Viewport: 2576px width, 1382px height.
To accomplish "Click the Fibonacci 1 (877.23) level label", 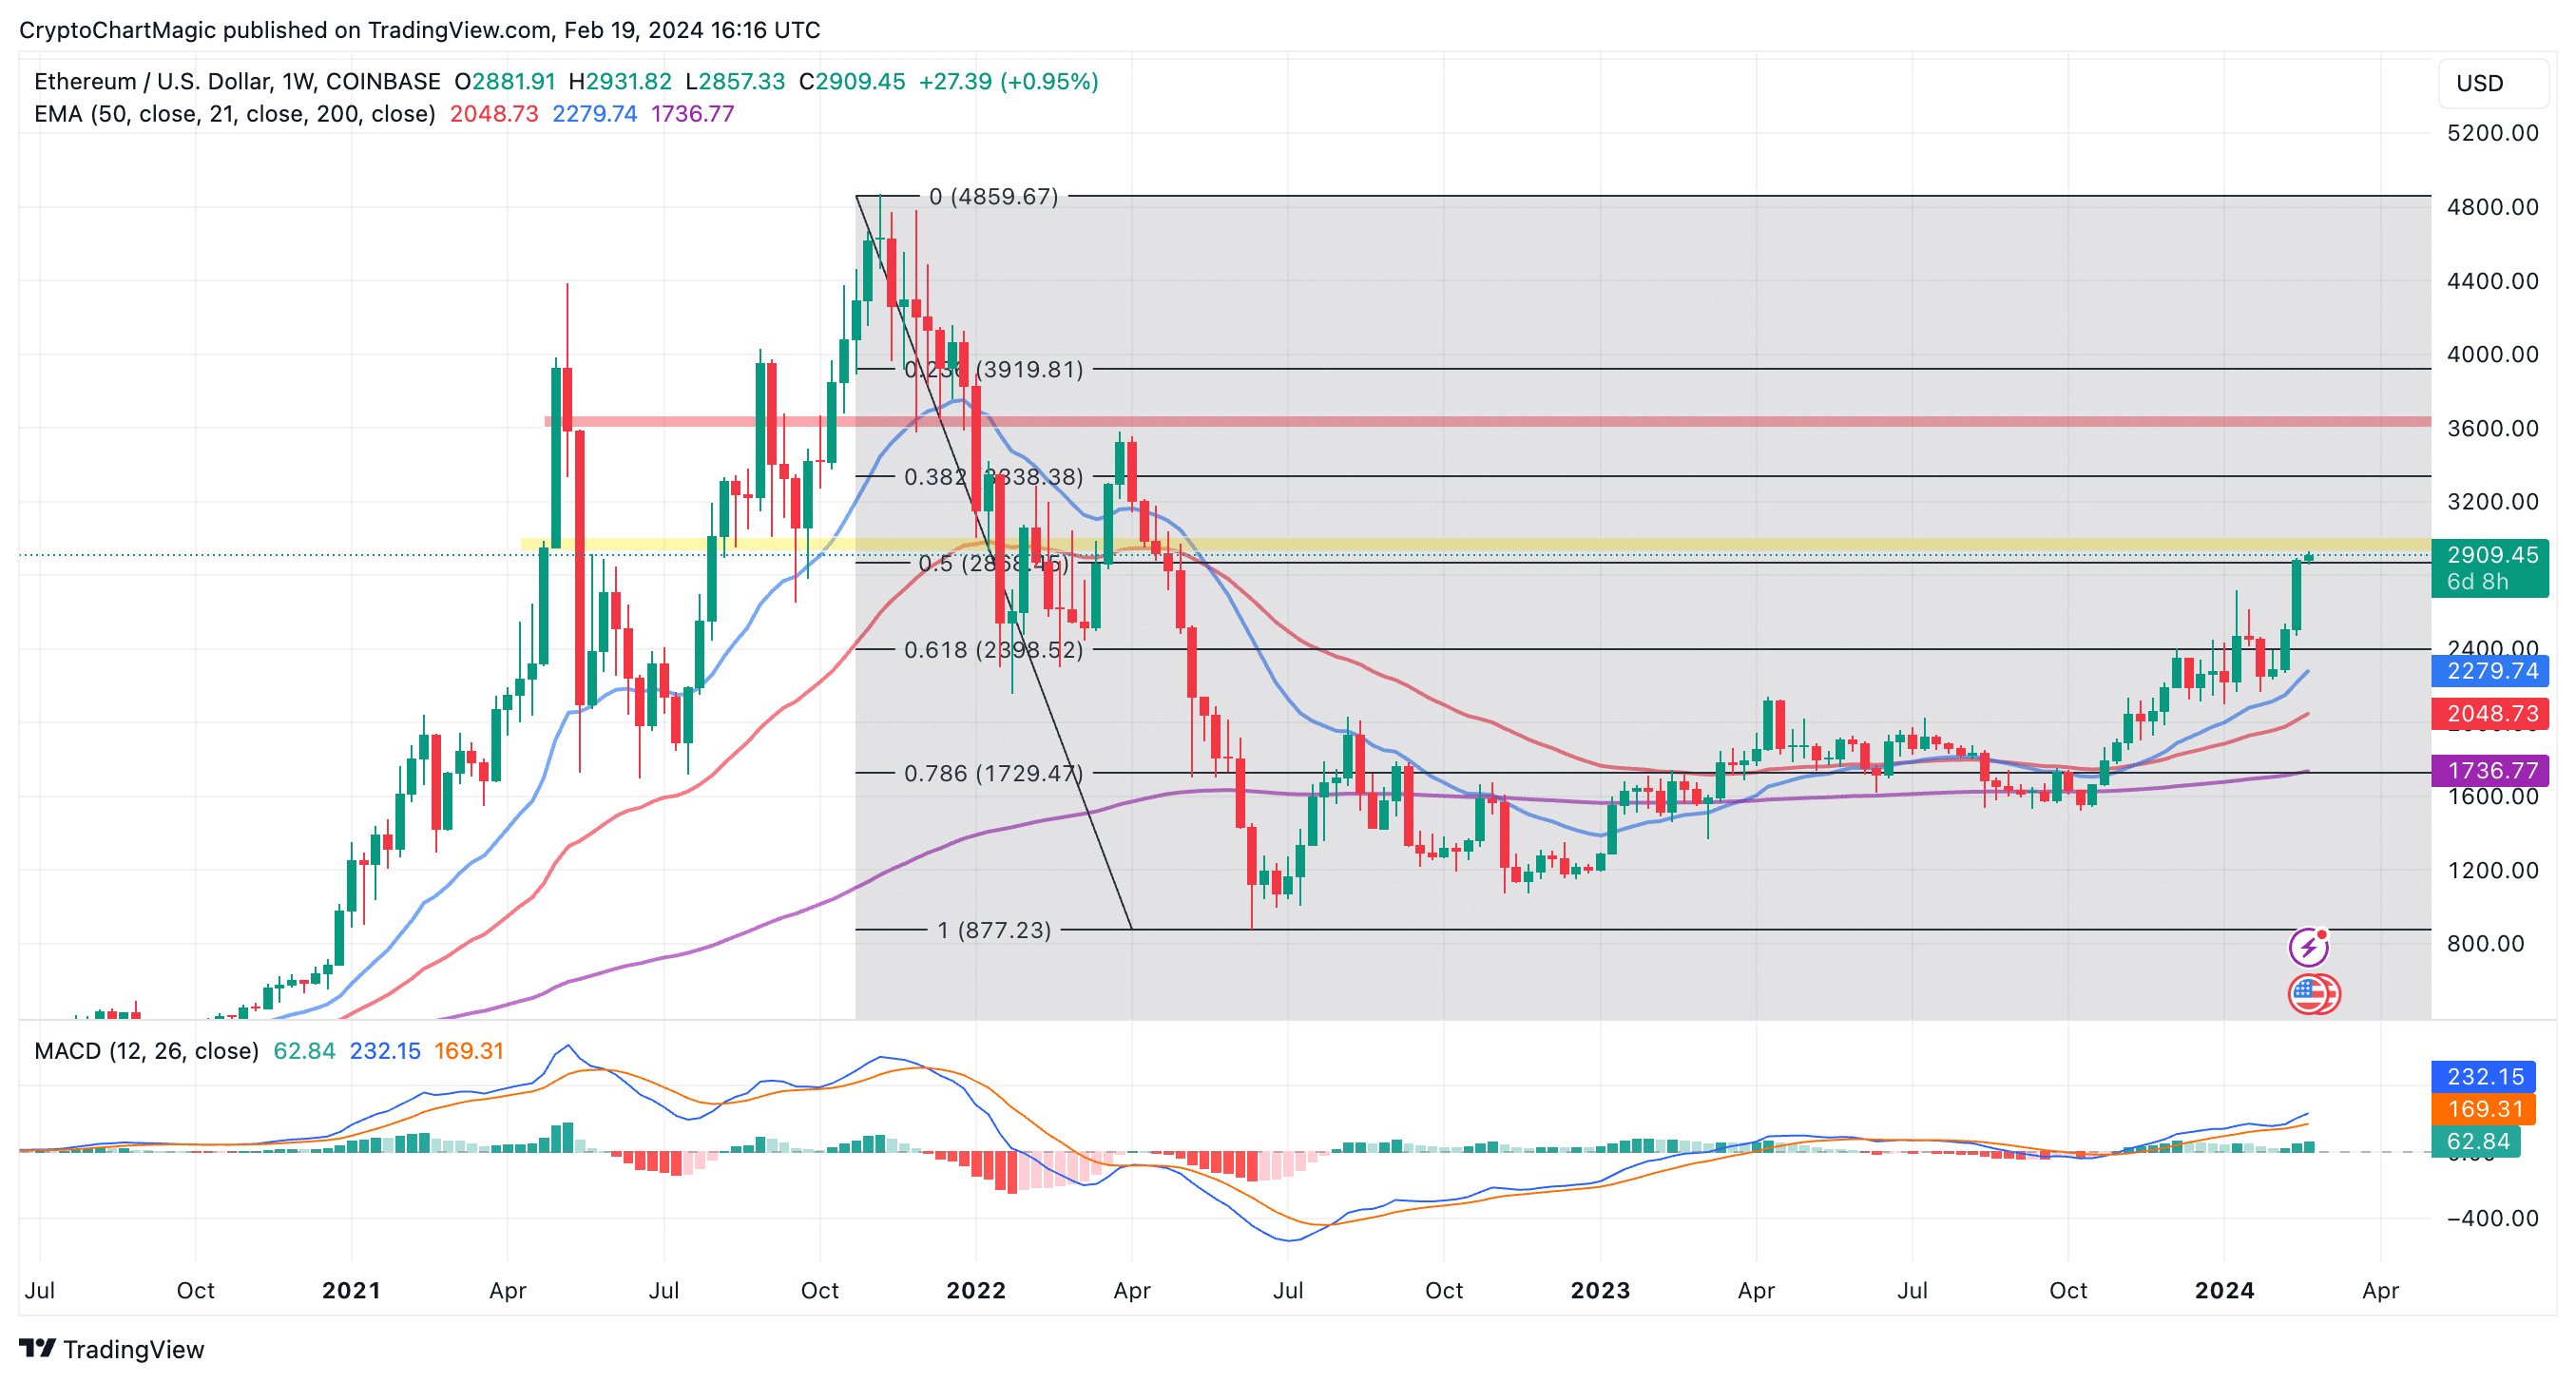I will pyautogui.click(x=994, y=930).
